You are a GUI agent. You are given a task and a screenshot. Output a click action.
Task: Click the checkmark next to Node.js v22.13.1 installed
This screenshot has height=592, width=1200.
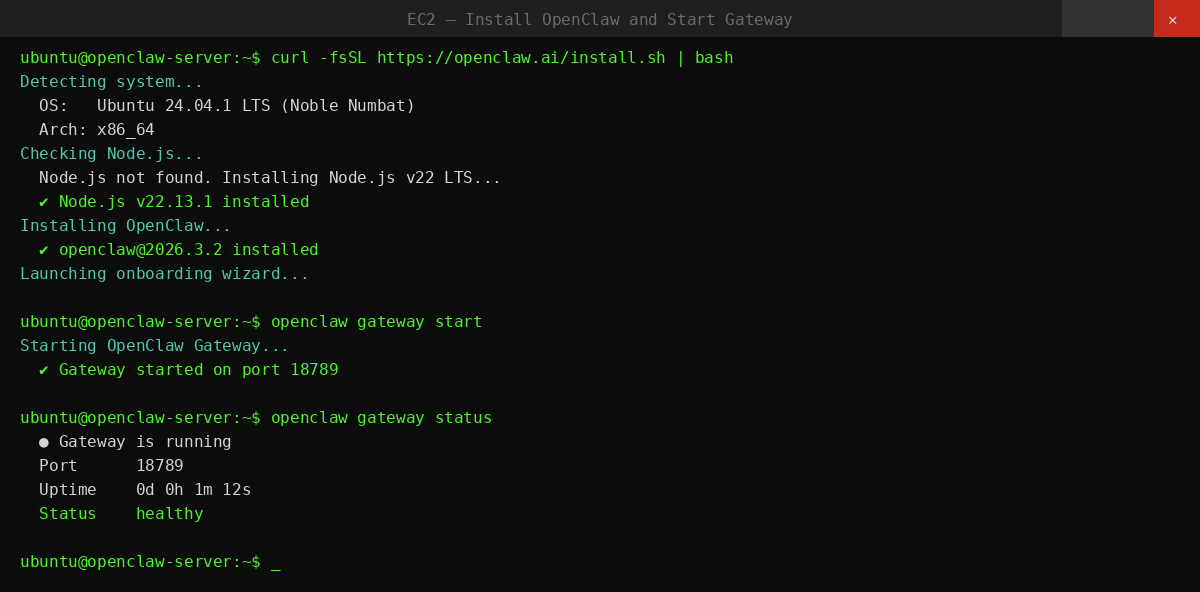click(44, 202)
